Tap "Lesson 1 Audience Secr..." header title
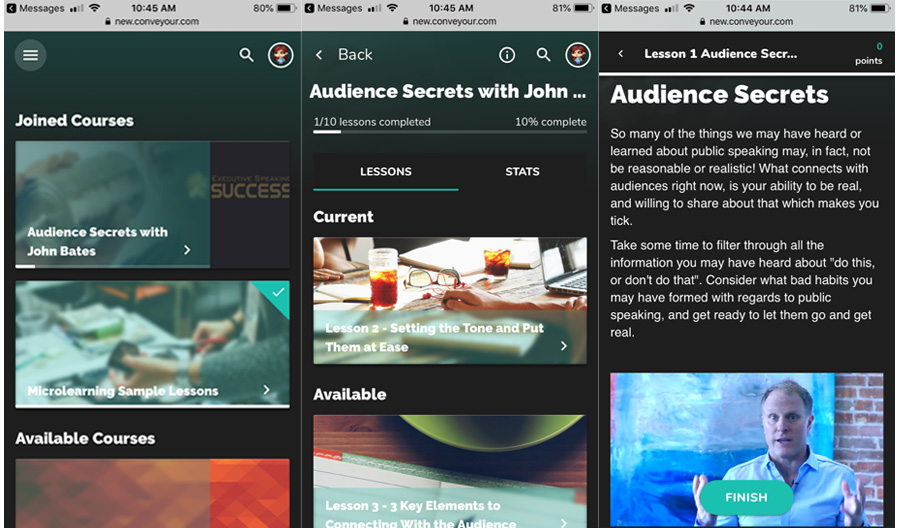The height and width of the screenshot is (528, 900). point(720,53)
